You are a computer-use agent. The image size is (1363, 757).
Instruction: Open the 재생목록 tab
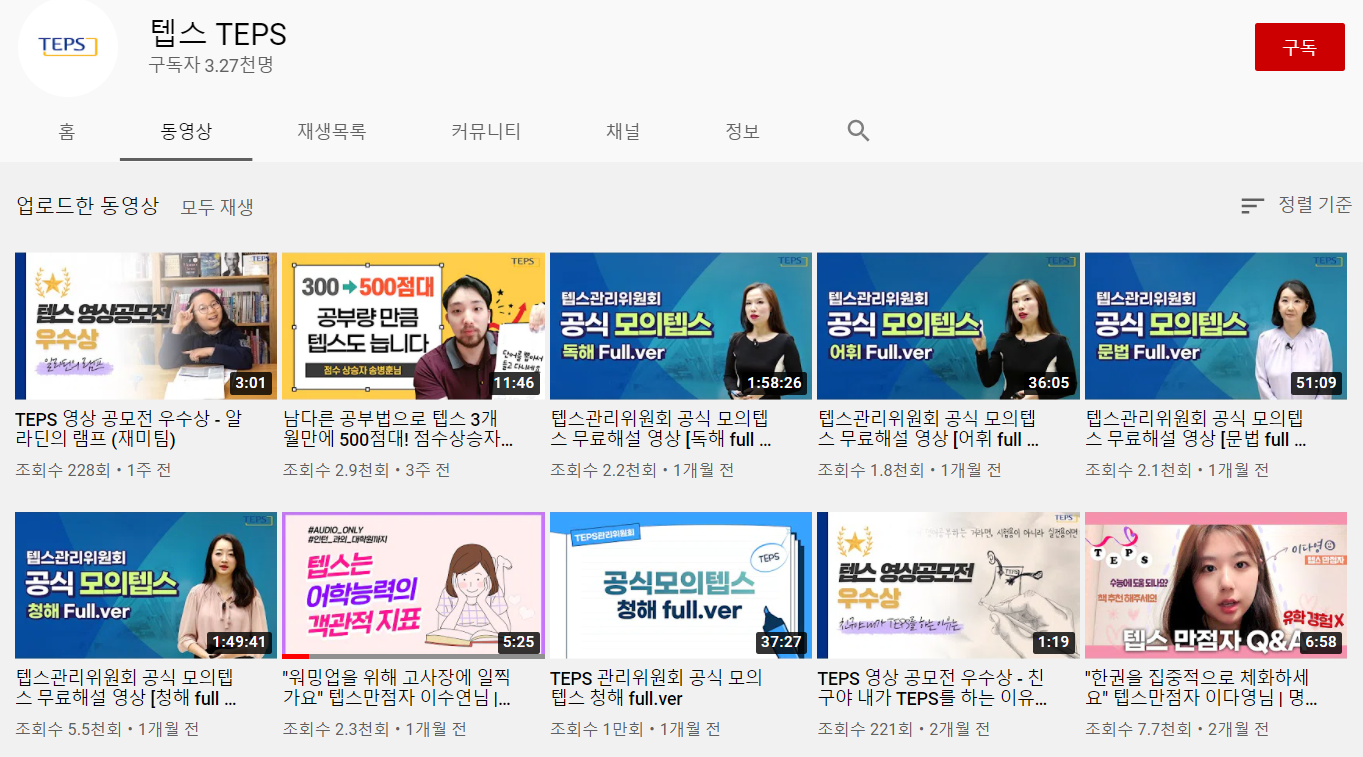(x=331, y=131)
